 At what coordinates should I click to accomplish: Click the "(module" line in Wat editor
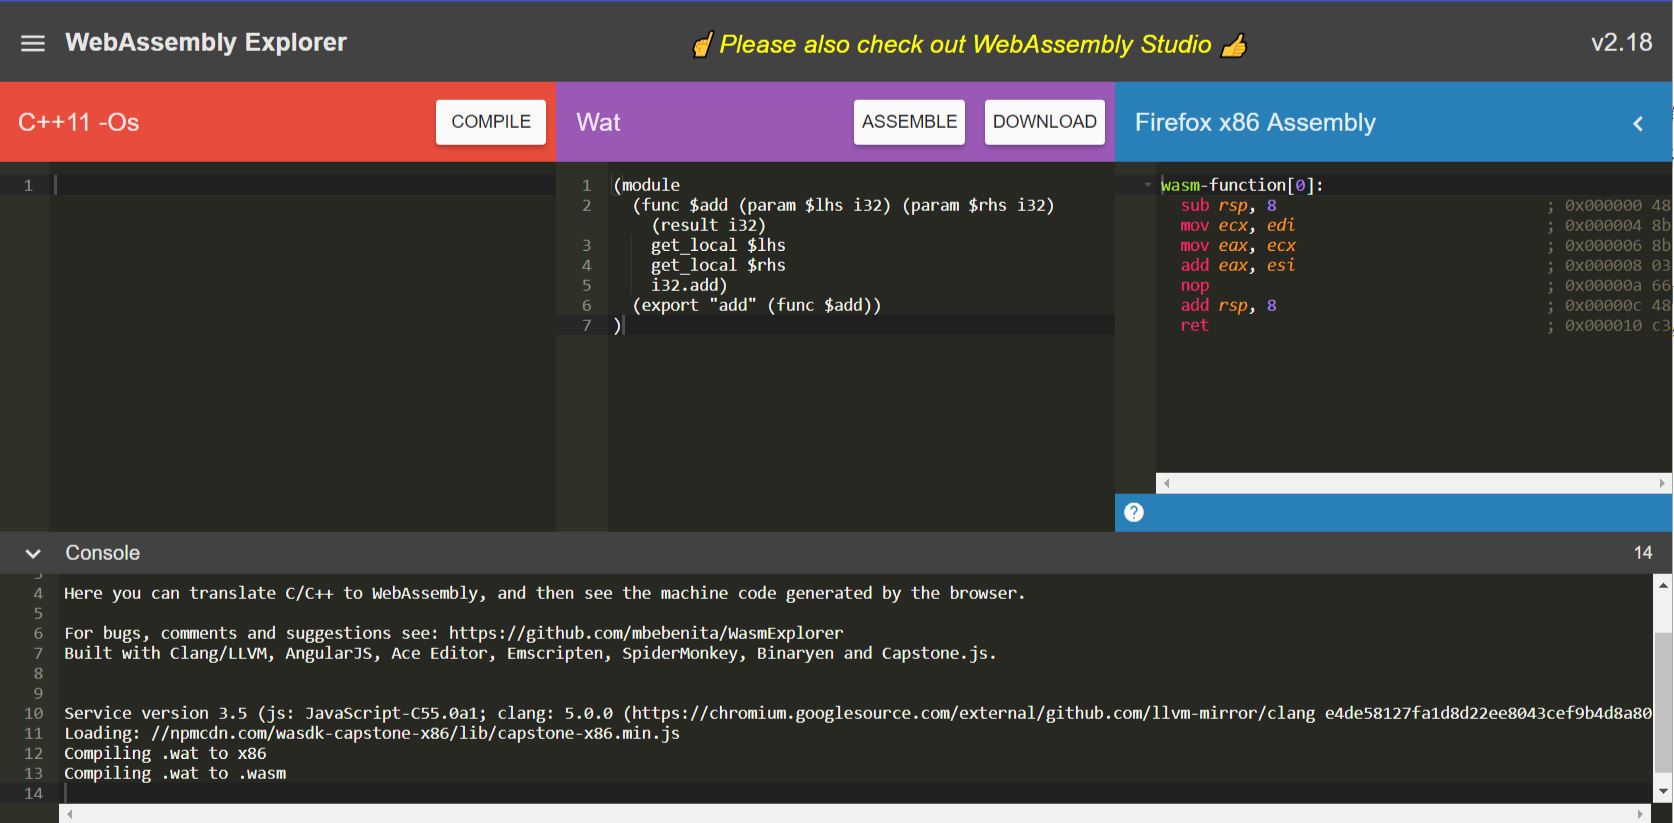pos(646,185)
